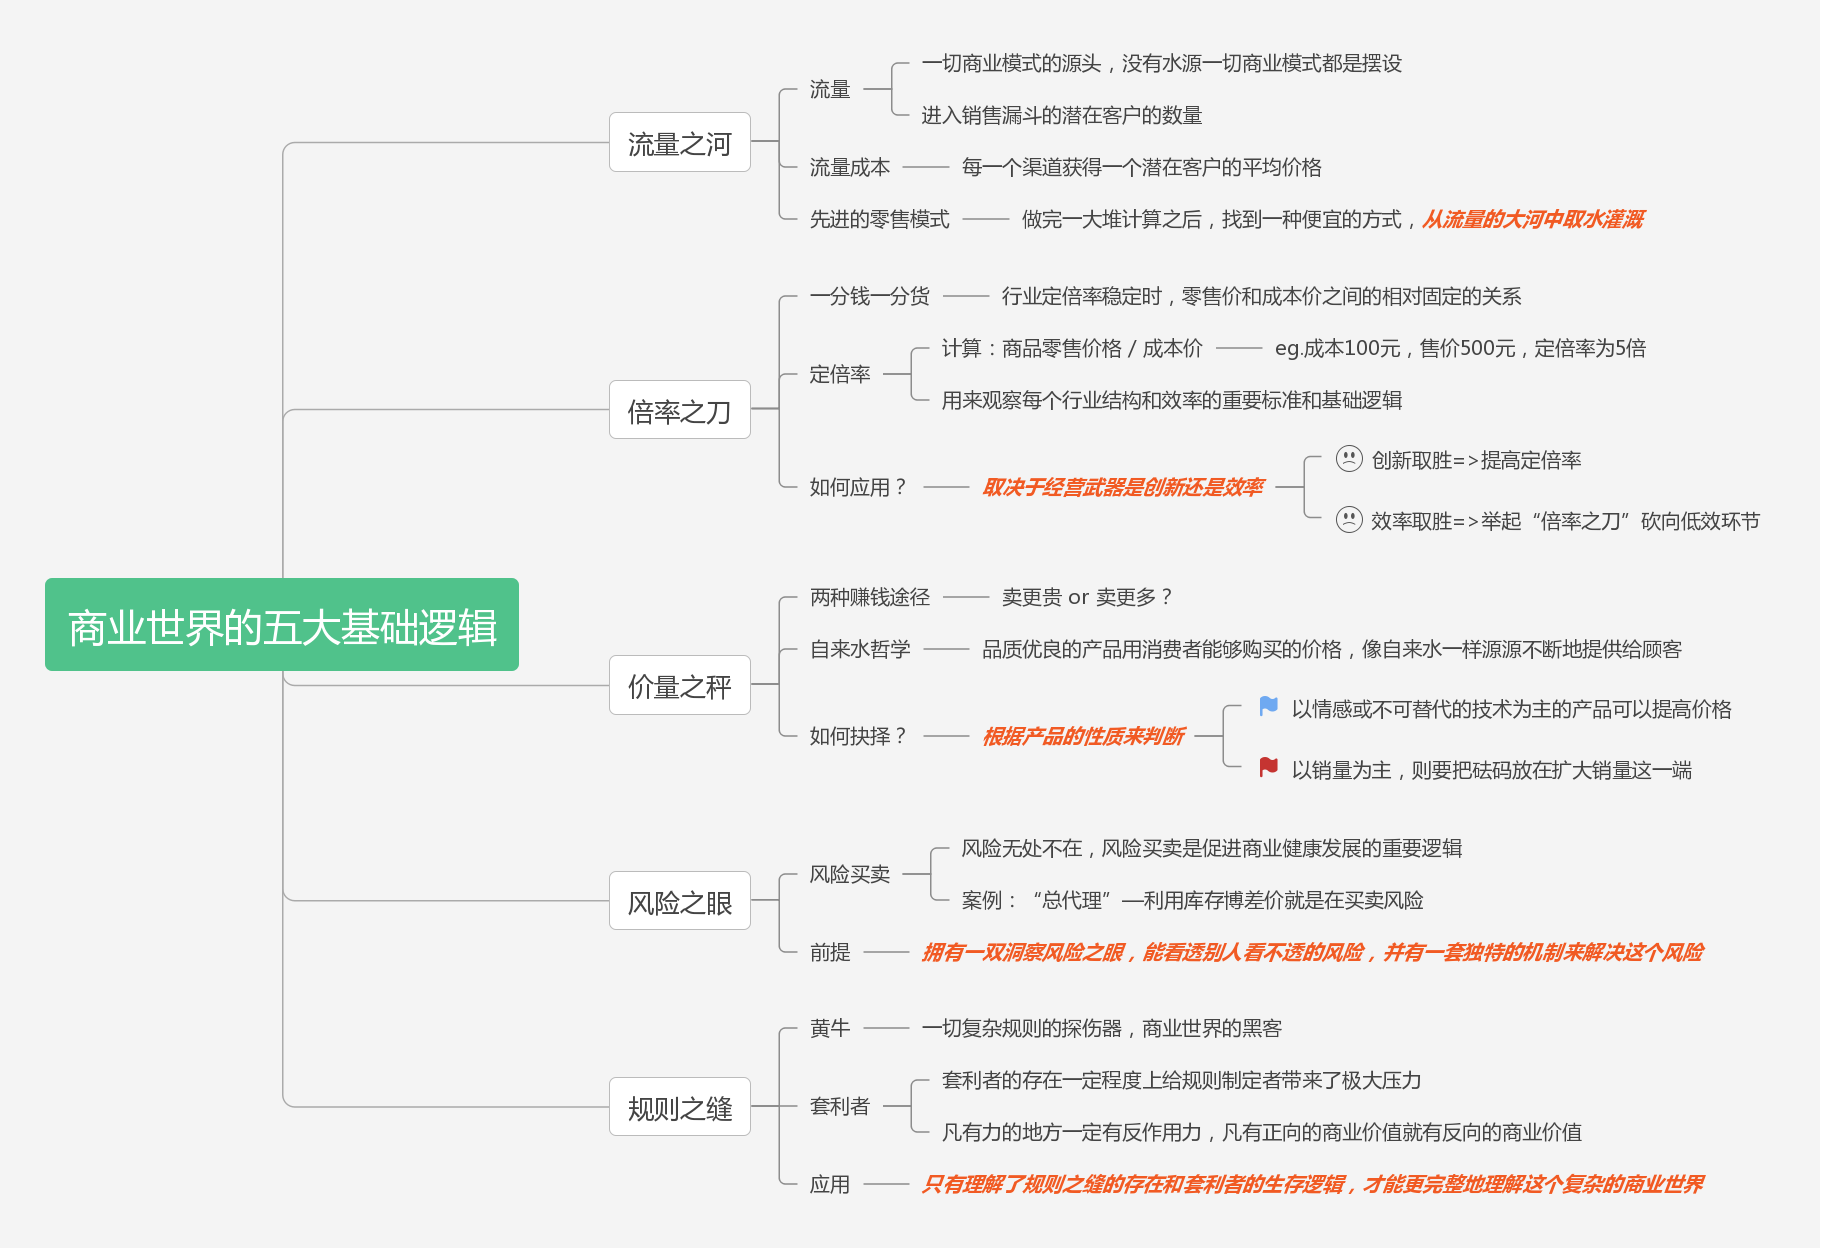The width and height of the screenshot is (1831, 1256).
Task: Click the 流量 subtopic under 流量之河
Action: [830, 89]
